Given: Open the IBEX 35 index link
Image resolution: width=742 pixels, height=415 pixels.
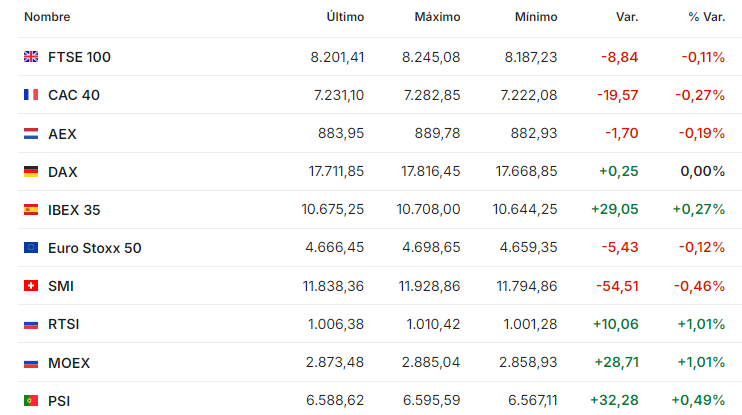Looking at the screenshot, I should pos(74,210).
